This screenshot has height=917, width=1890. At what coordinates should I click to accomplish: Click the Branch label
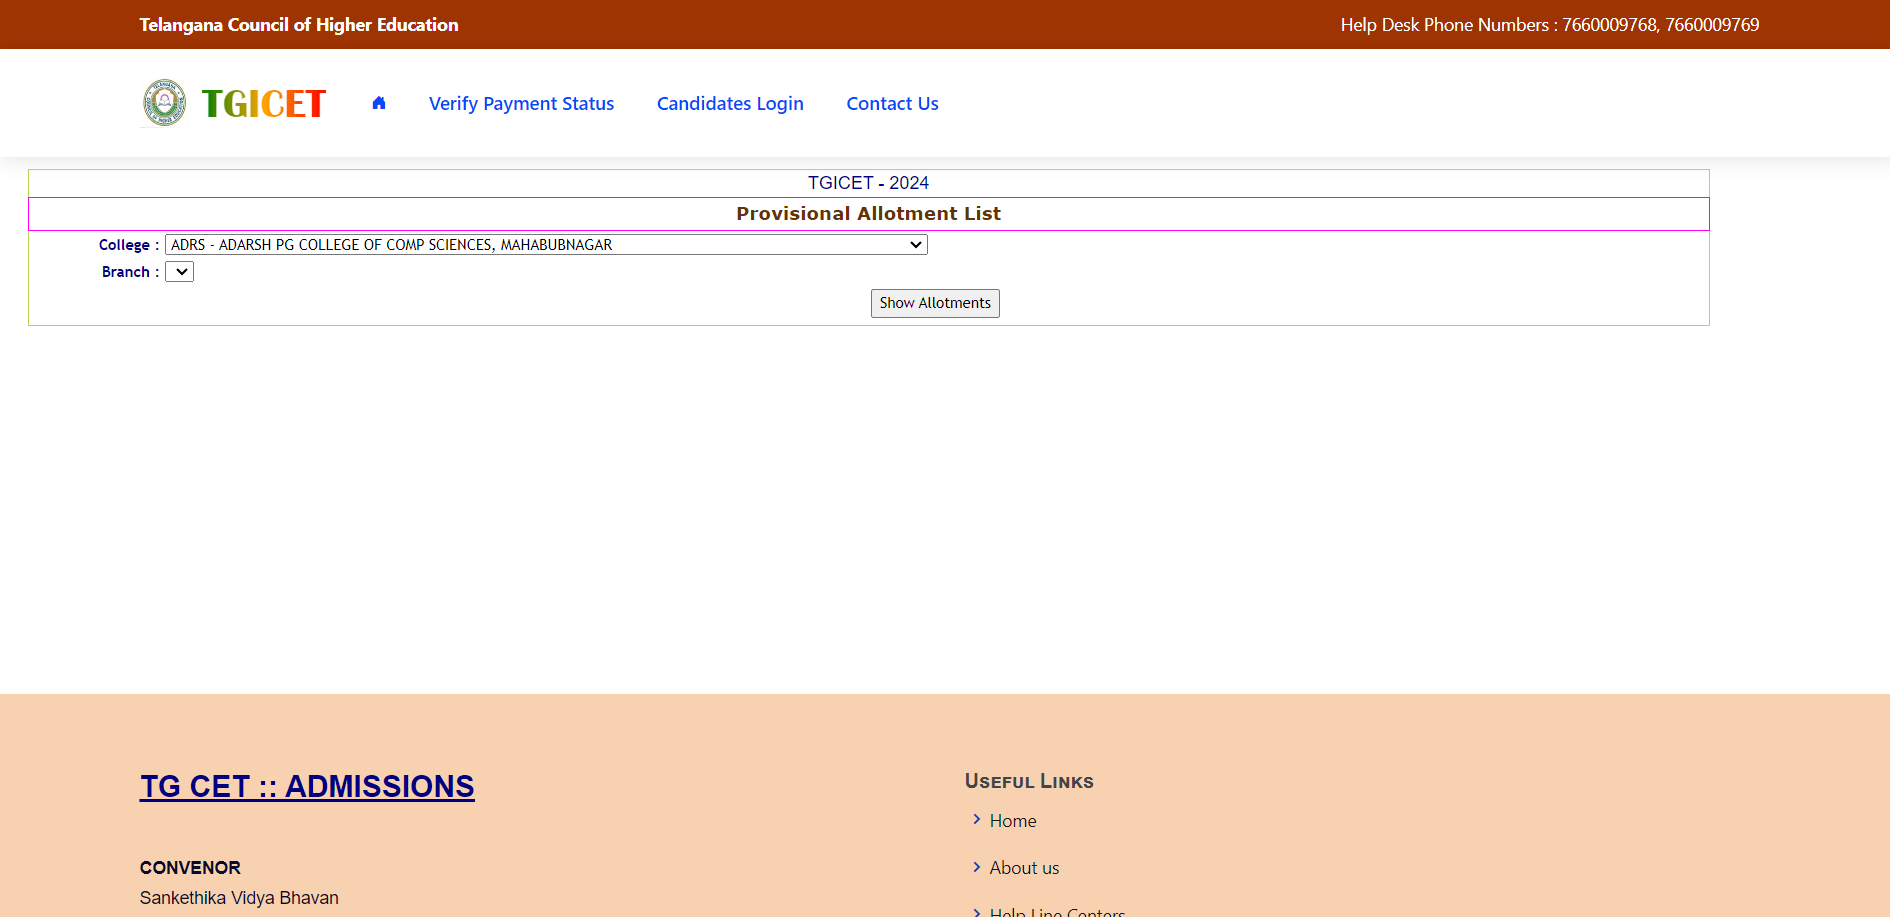pos(130,272)
